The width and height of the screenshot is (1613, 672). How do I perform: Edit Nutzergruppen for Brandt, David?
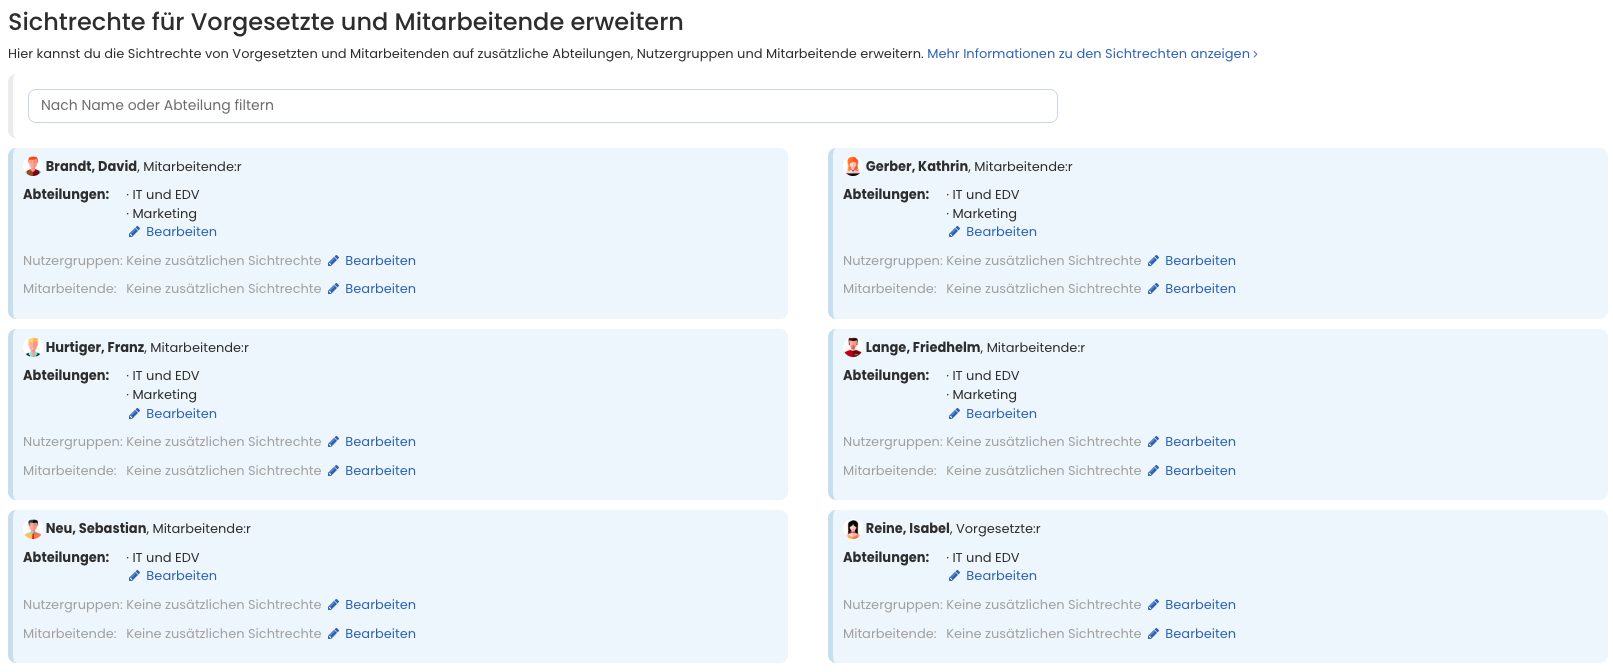(x=380, y=261)
